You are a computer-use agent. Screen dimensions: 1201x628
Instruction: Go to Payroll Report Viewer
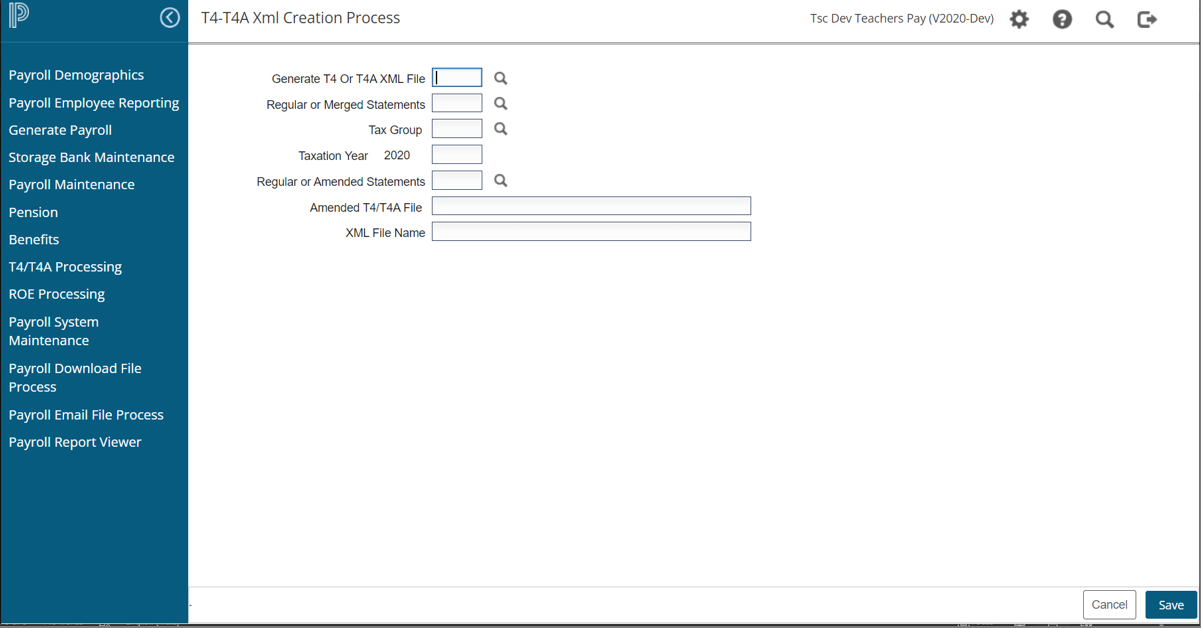click(75, 442)
